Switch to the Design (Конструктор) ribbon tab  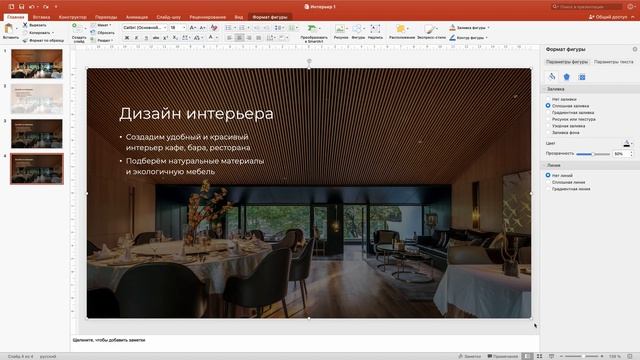pyautogui.click(x=72, y=17)
